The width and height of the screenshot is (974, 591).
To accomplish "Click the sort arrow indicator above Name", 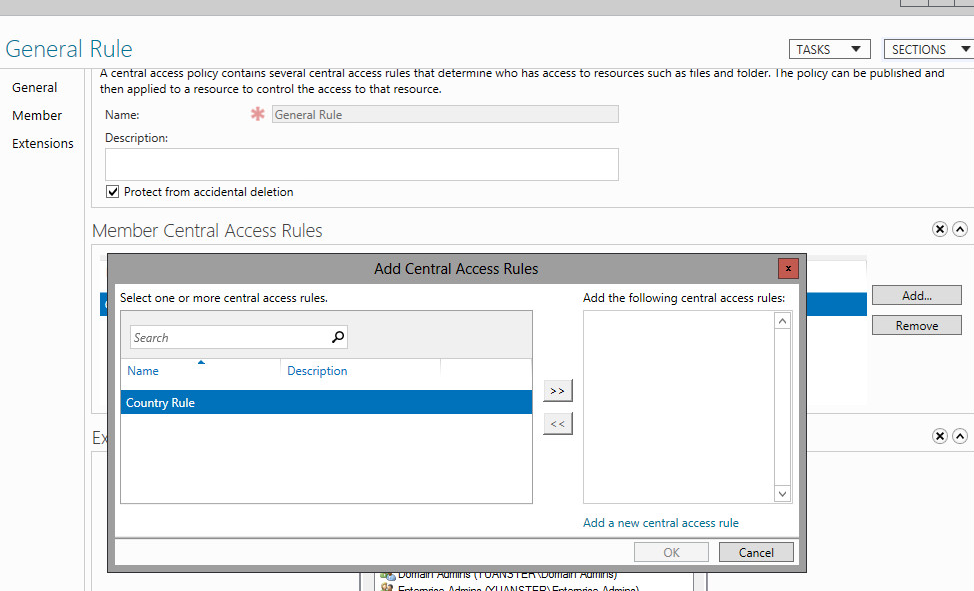I will (201, 362).
